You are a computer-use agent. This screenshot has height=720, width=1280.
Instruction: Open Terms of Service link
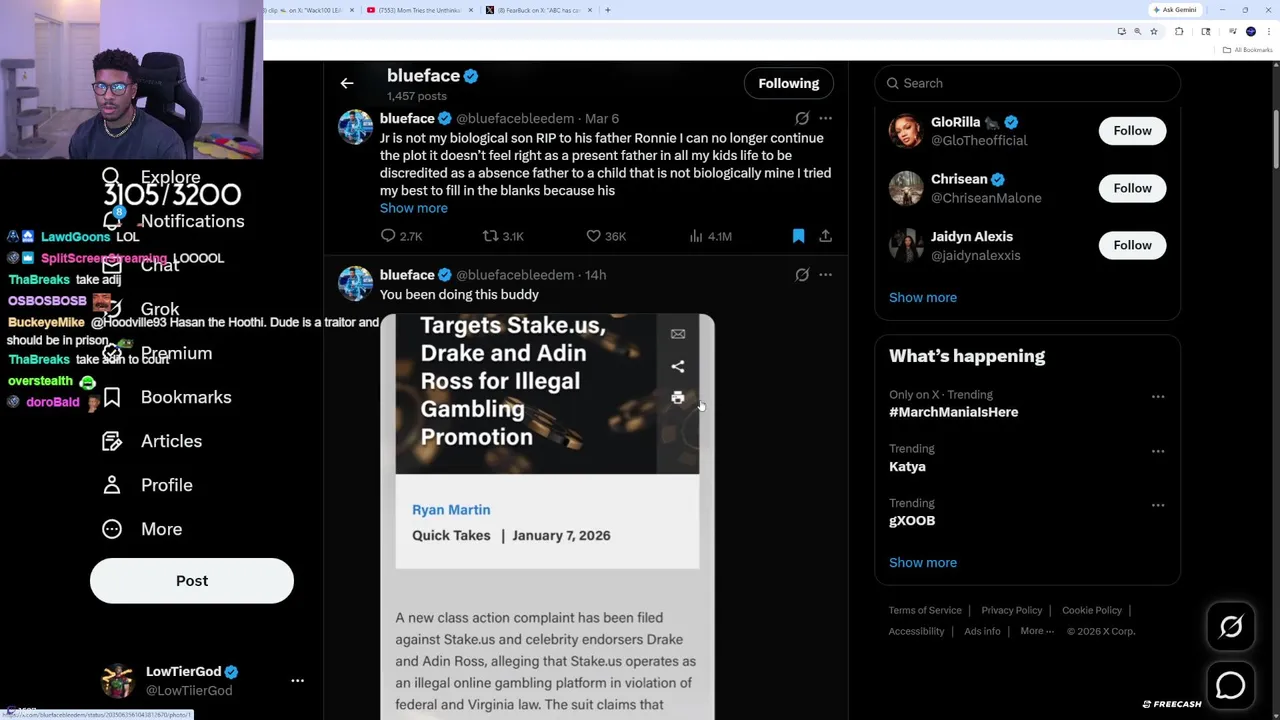pos(925,610)
